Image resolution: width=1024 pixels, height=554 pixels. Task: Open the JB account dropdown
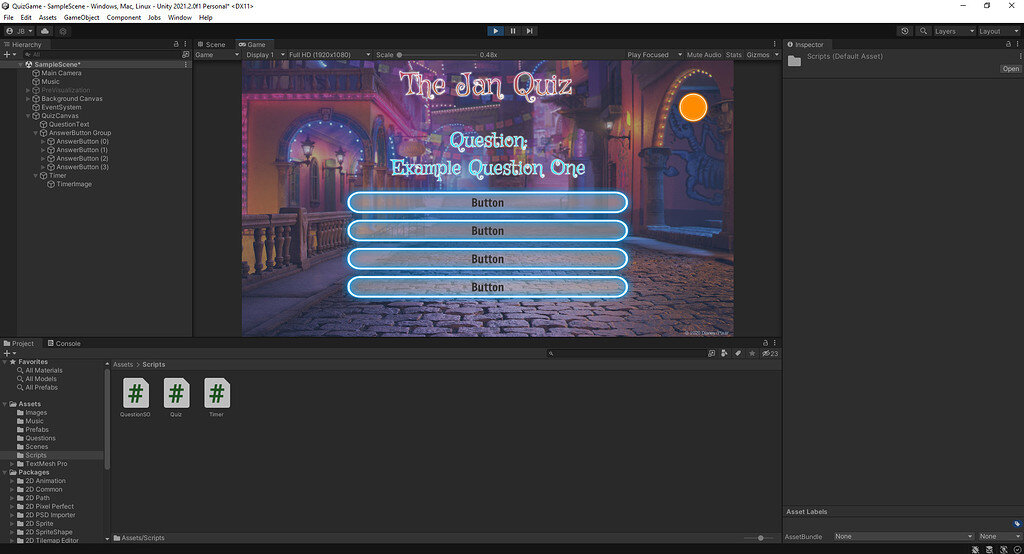click(x=19, y=31)
